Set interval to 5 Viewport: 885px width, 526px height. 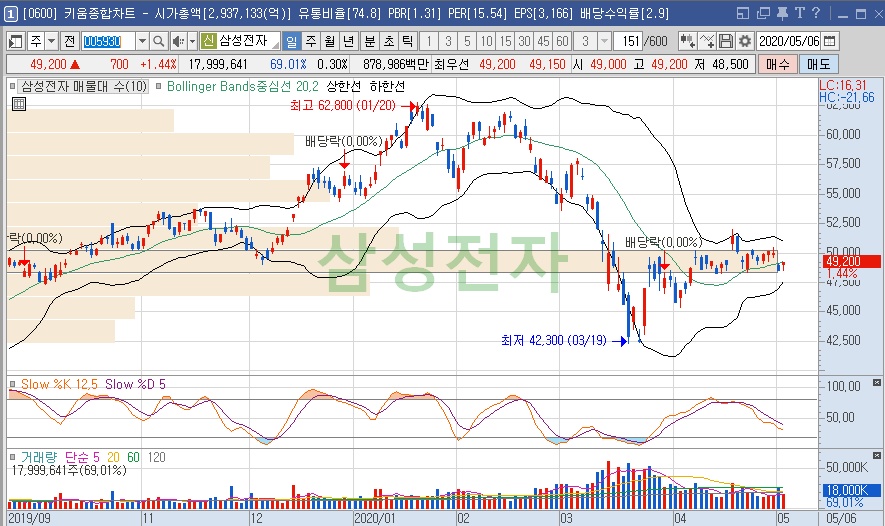click(467, 41)
